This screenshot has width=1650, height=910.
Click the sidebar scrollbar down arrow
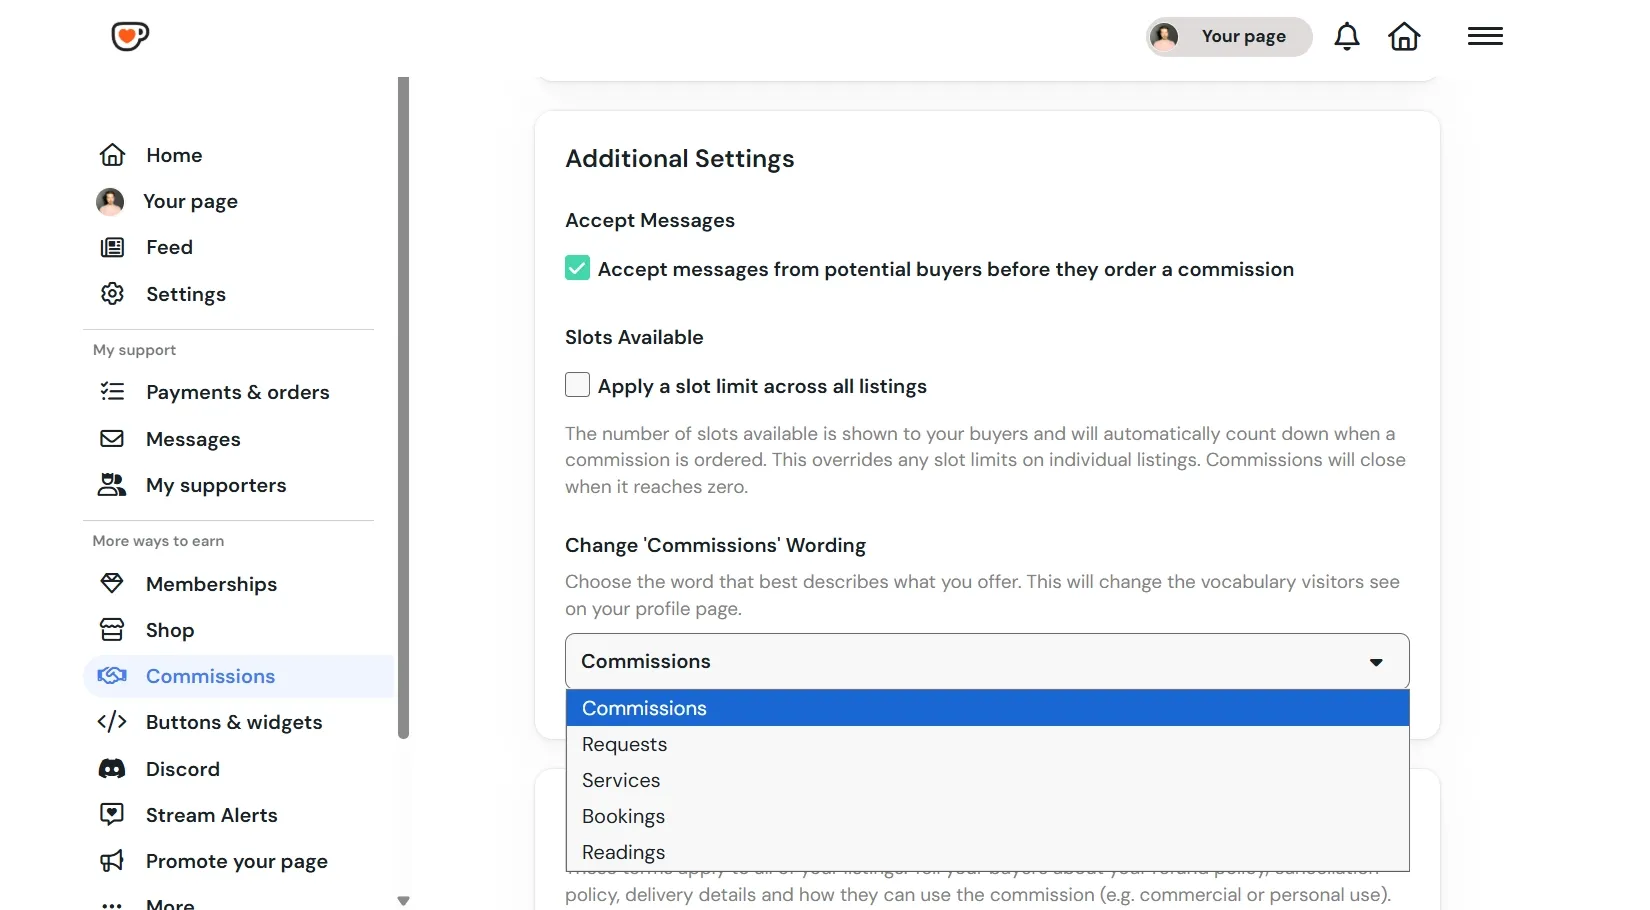click(x=404, y=901)
